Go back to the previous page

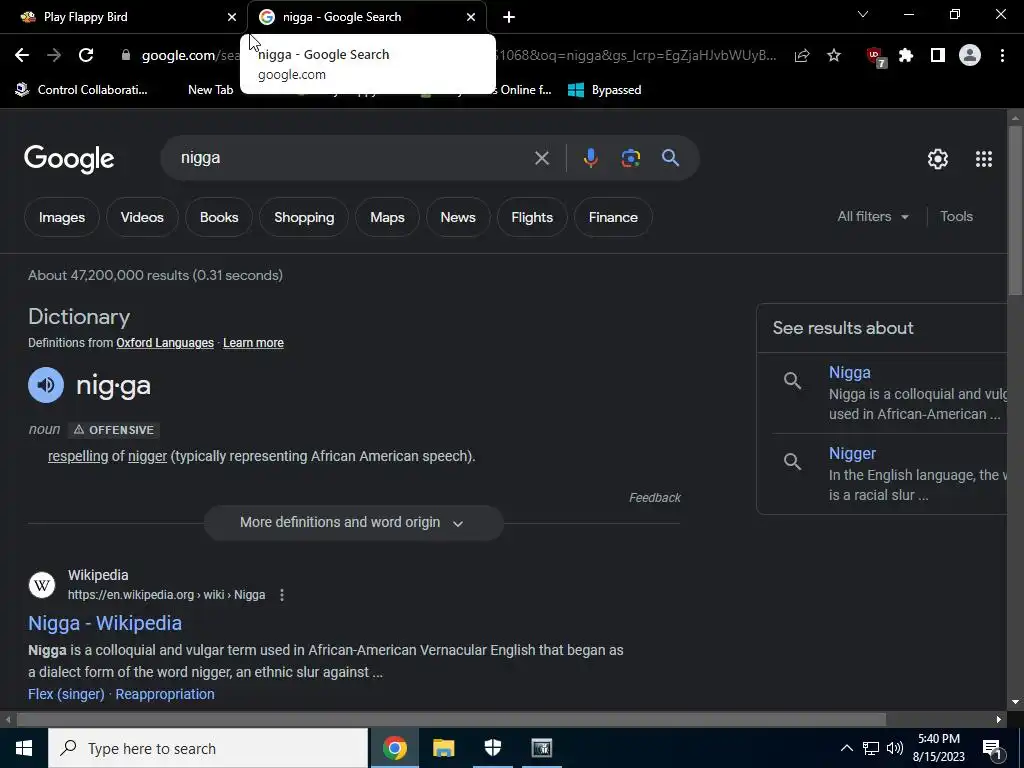click(22, 56)
